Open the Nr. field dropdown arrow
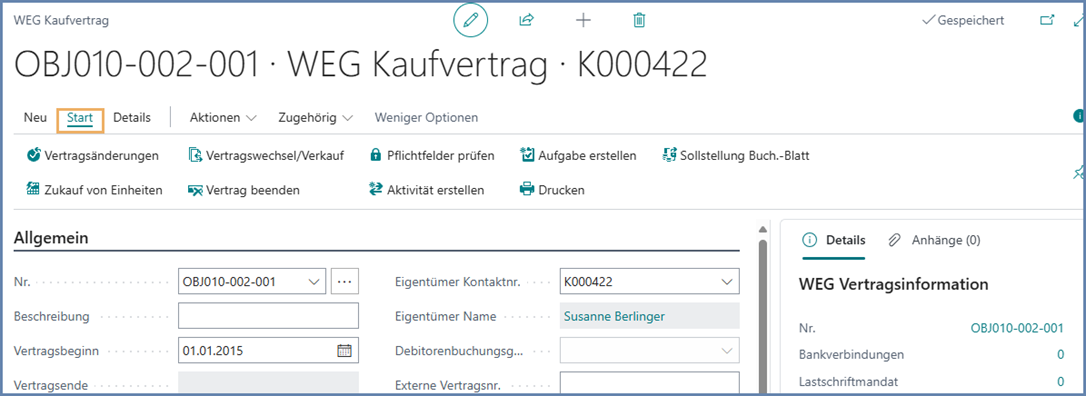 pyautogui.click(x=314, y=282)
